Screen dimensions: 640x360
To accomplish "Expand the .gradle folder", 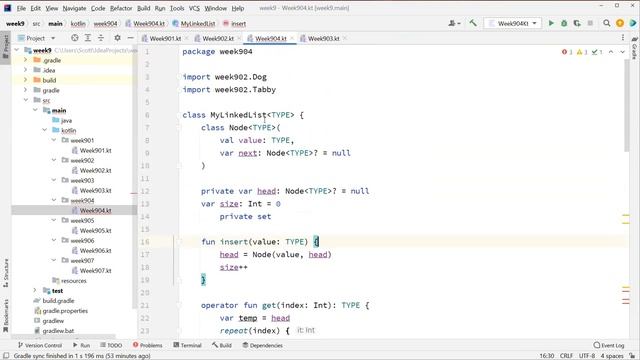I will (x=25, y=60).
